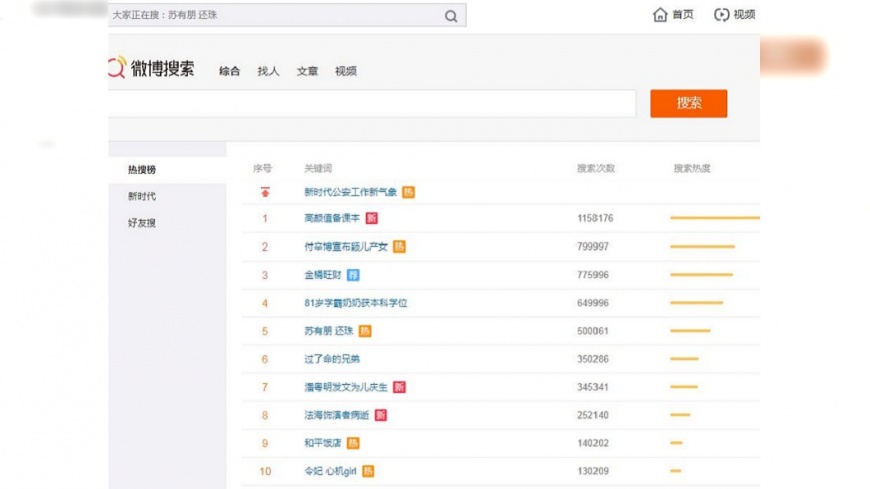Switch to the 视频 search tab
Image resolution: width=870 pixels, height=489 pixels.
click(x=346, y=71)
